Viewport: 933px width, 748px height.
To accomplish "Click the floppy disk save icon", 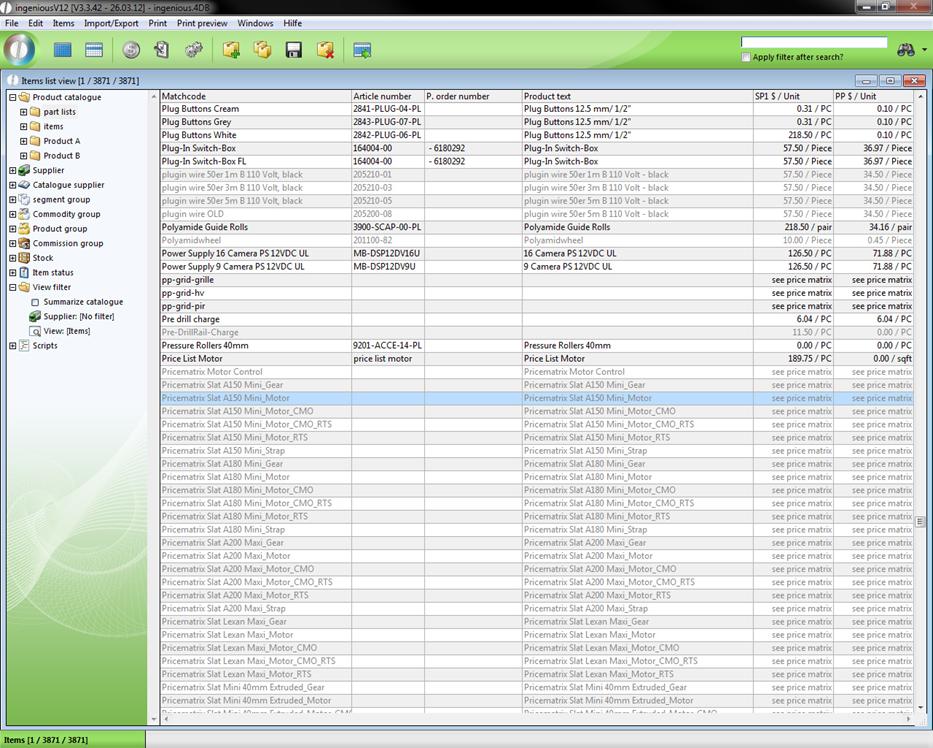I will [x=293, y=50].
